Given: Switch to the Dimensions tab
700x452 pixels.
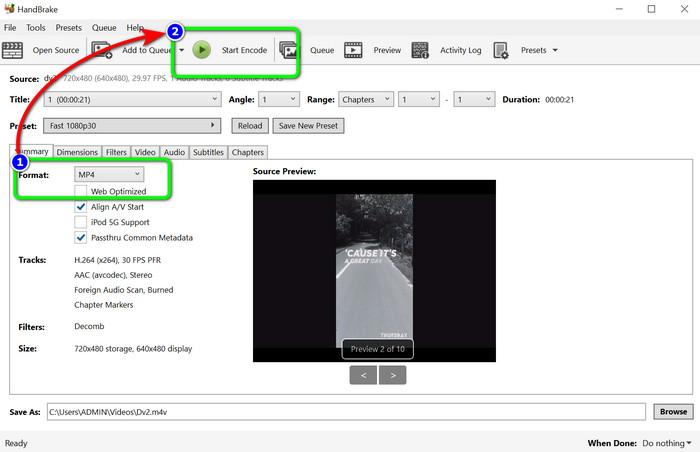Looking at the screenshot, I should [77, 152].
